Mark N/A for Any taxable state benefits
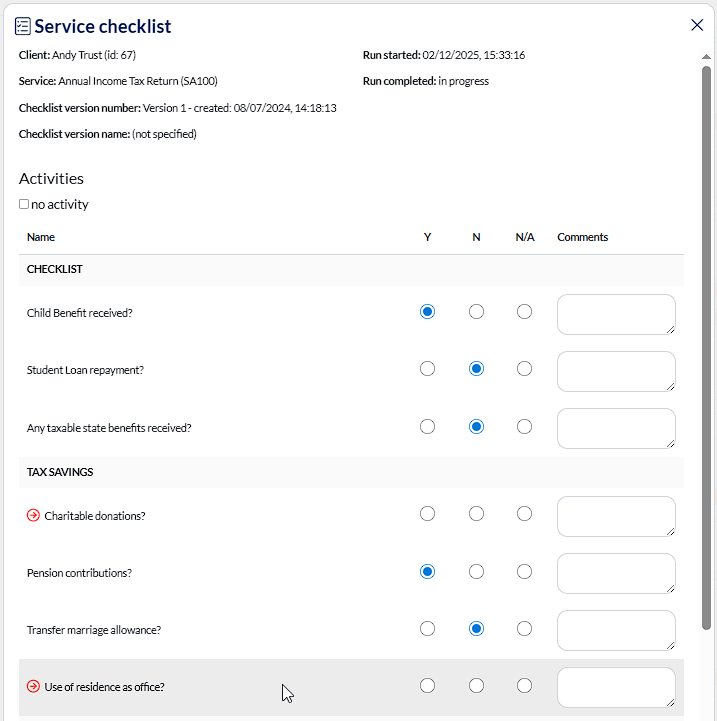This screenshot has width=717, height=721. pyautogui.click(x=524, y=427)
